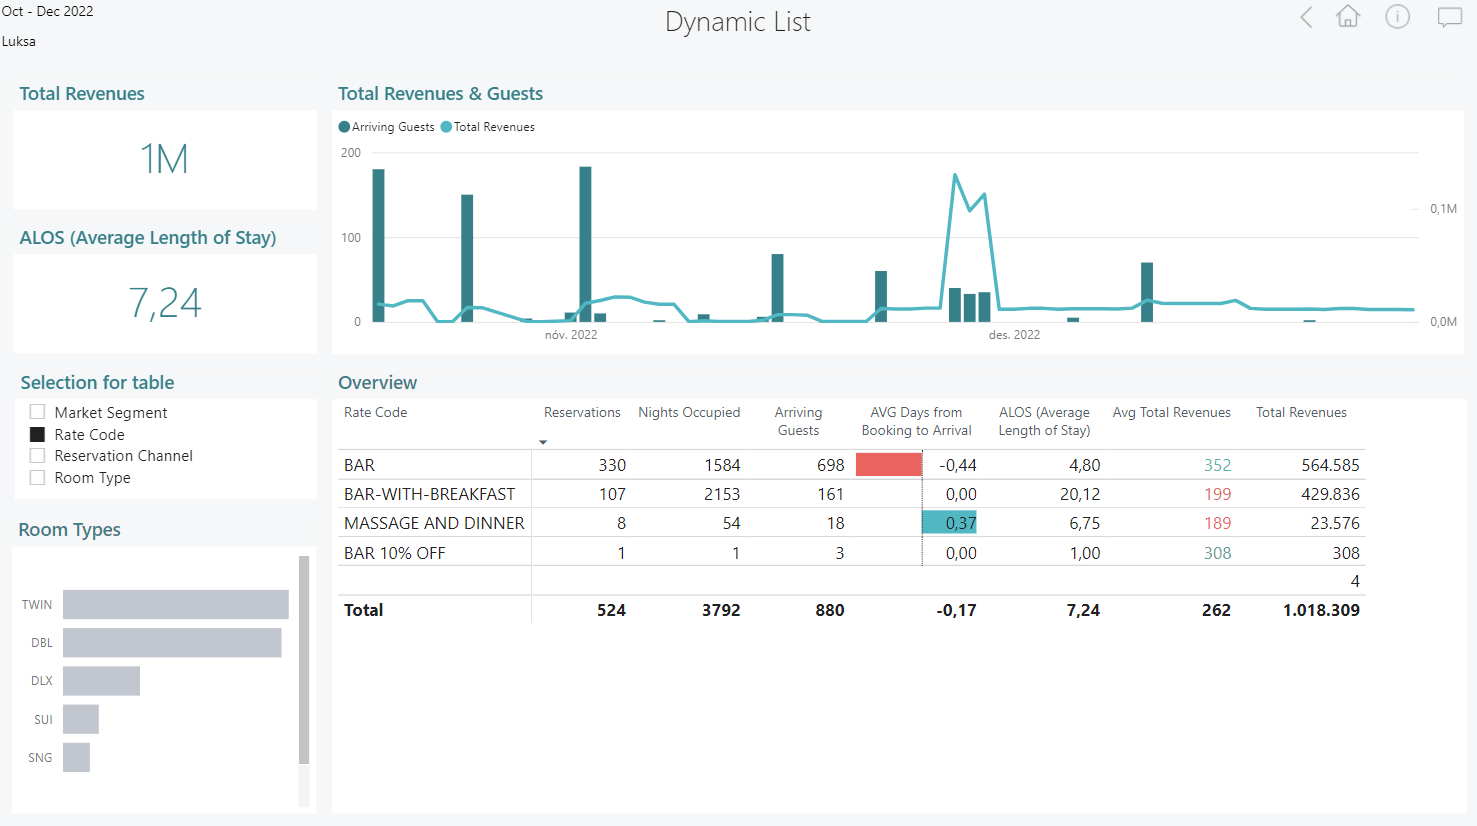
Task: Enable the Market Segment checkbox
Action: click(38, 412)
